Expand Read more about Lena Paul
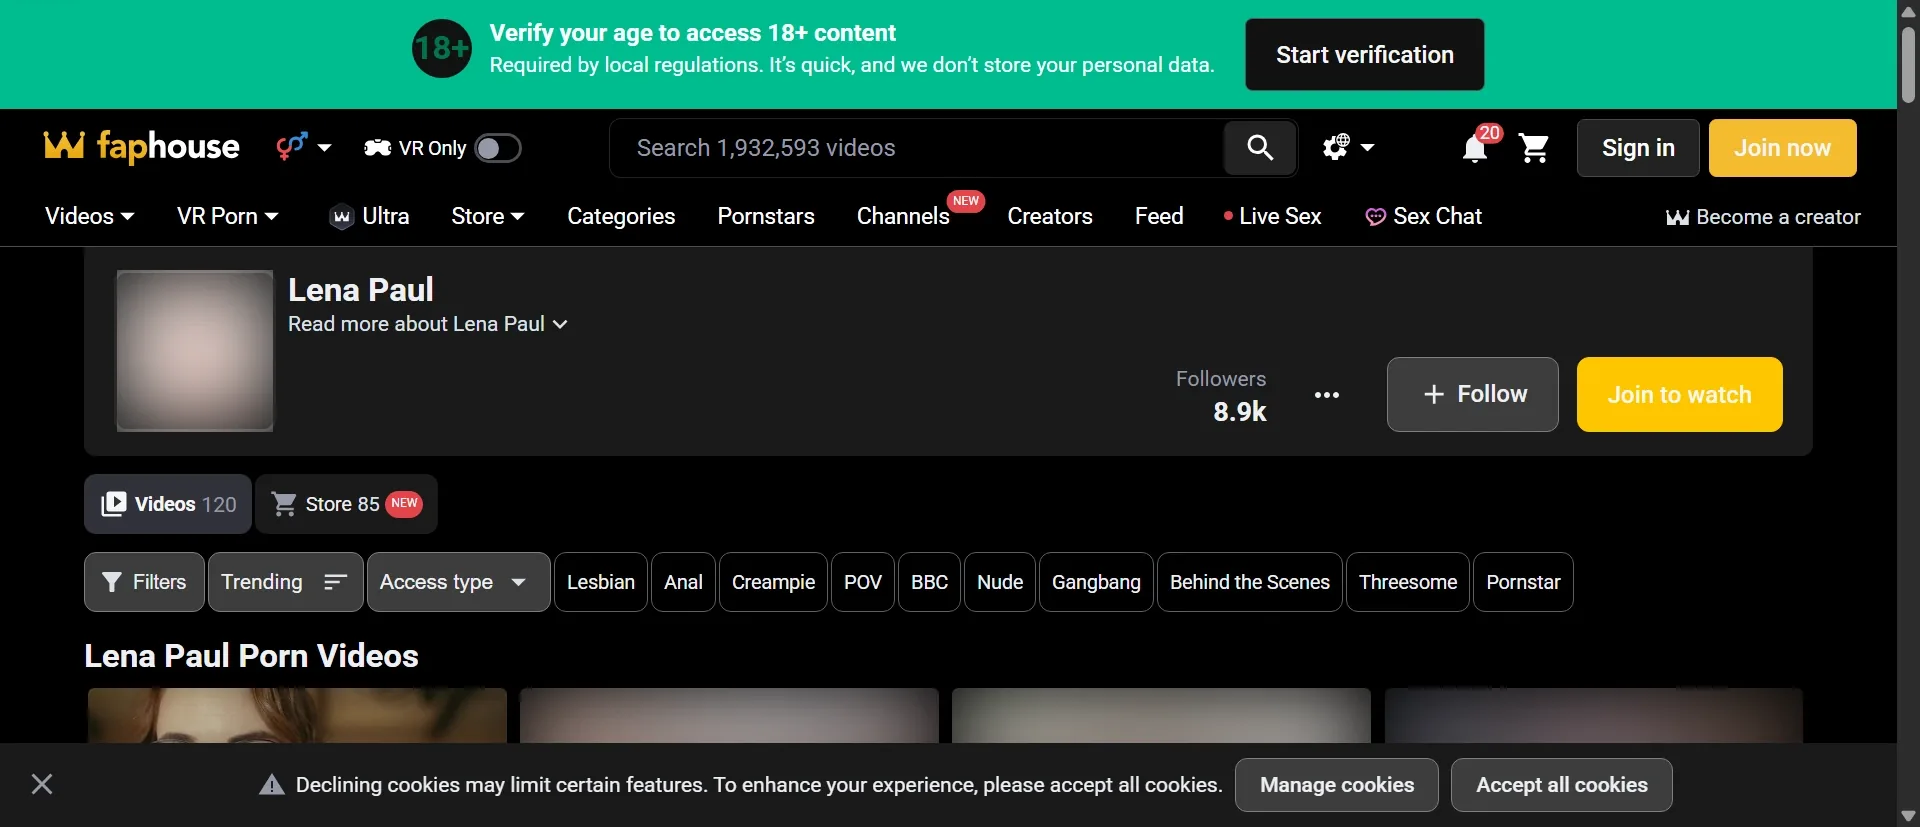1920x827 pixels. click(x=428, y=324)
